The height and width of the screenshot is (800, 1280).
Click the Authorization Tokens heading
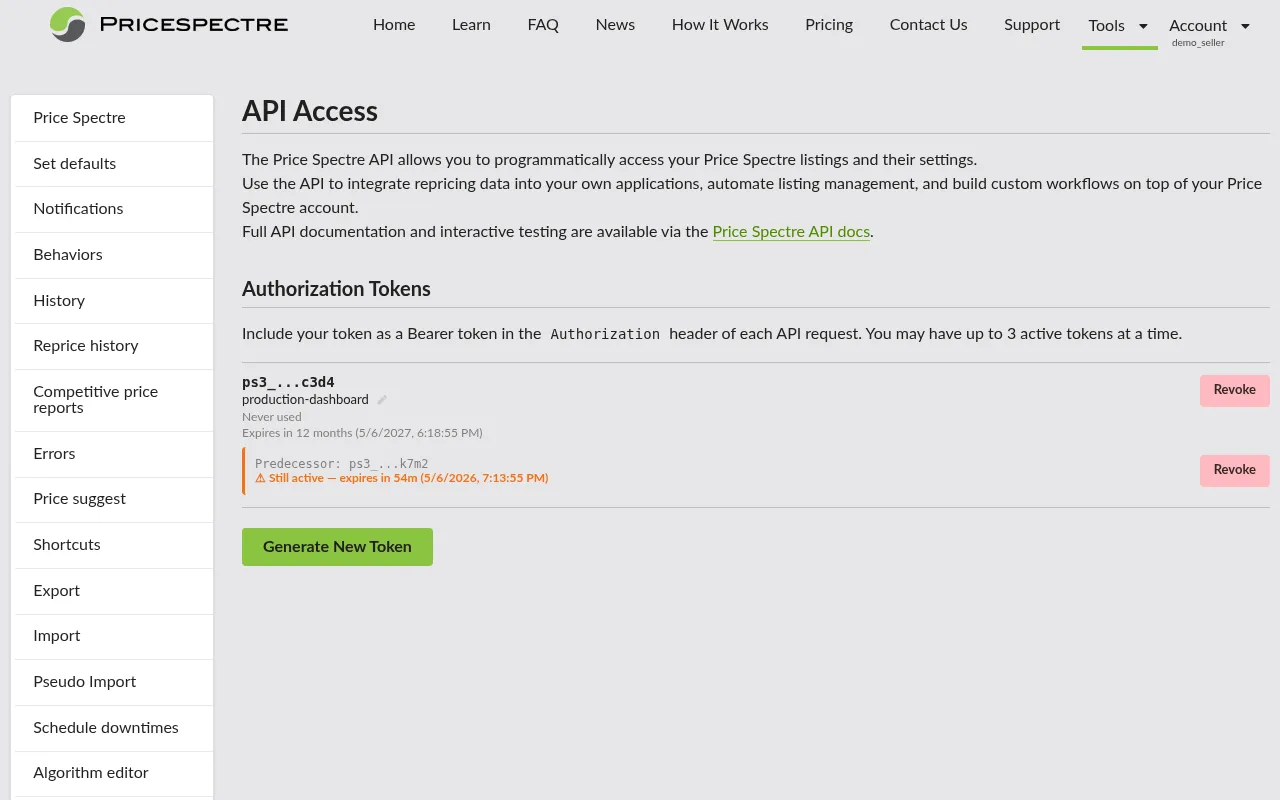[336, 289]
